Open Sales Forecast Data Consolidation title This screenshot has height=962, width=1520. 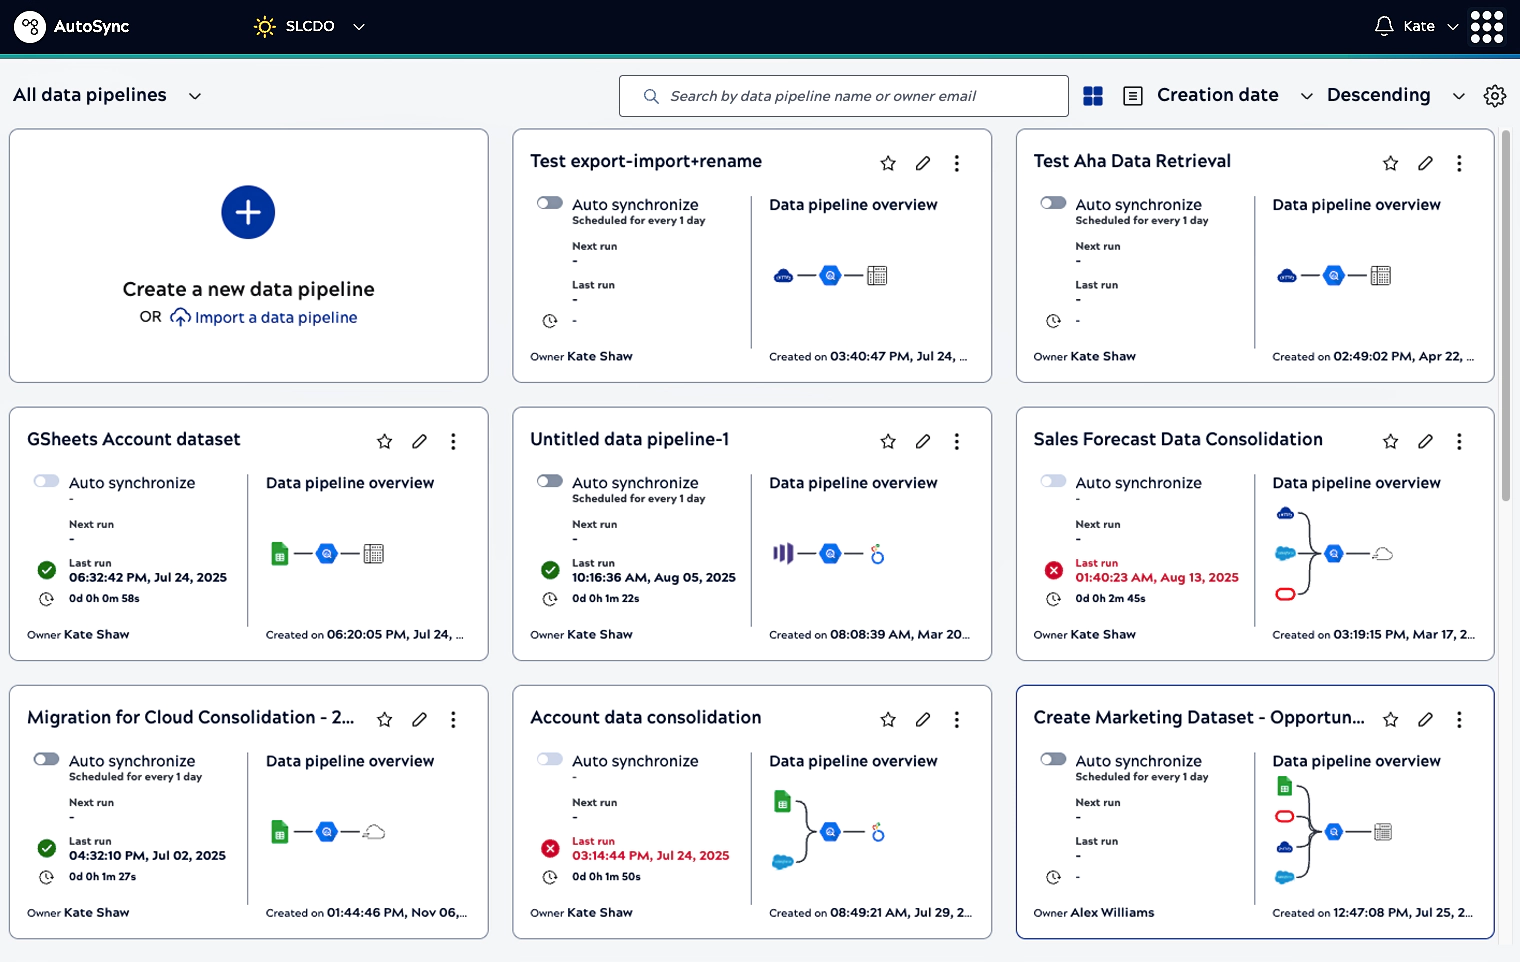point(1178,439)
